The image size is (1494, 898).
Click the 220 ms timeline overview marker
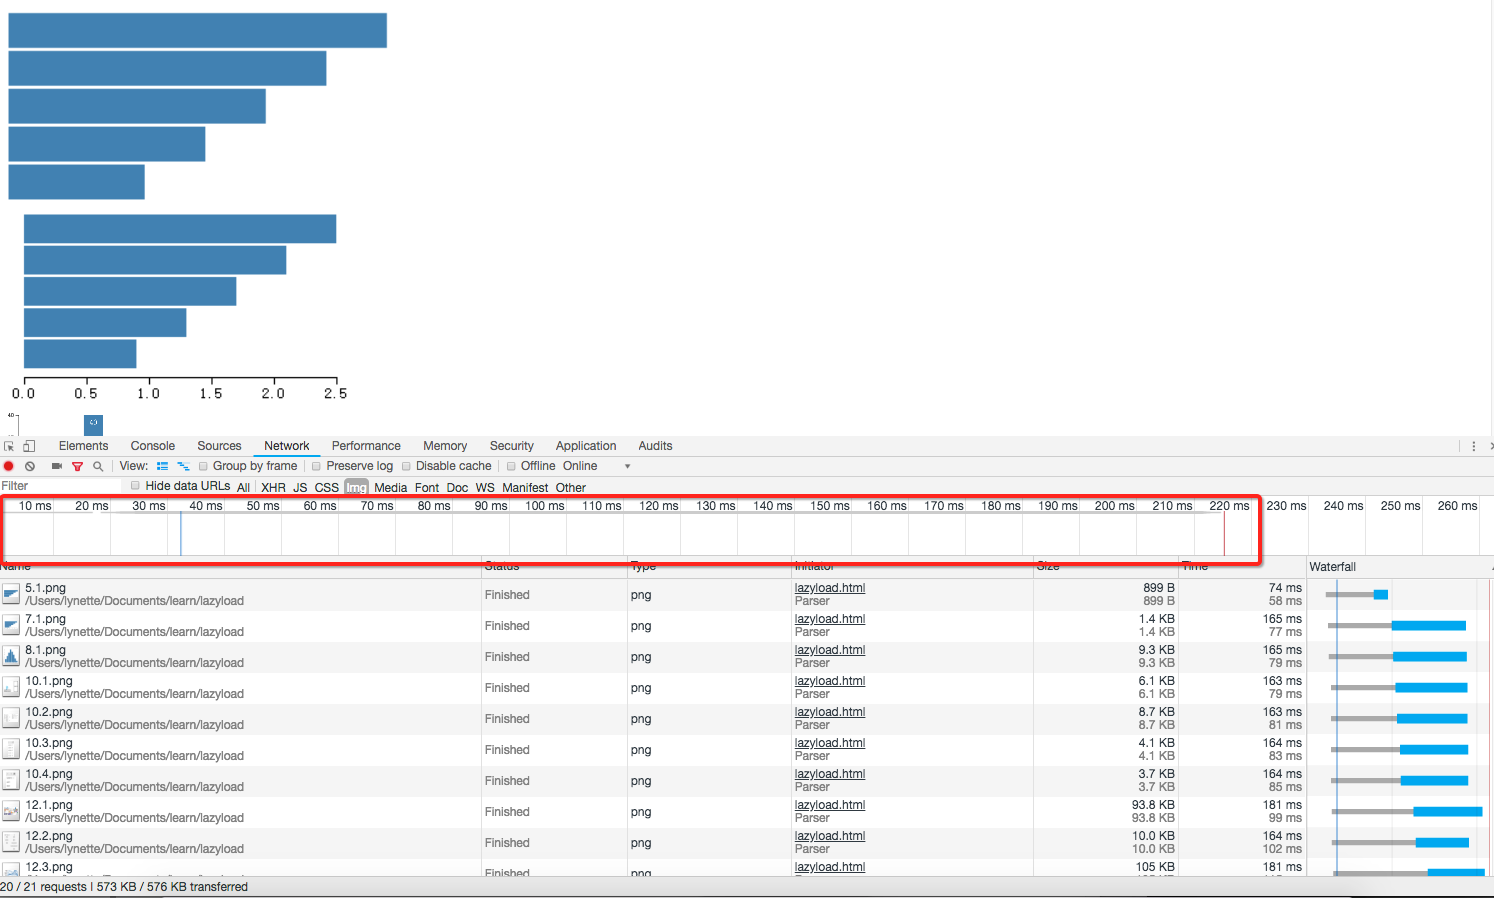point(1229,506)
